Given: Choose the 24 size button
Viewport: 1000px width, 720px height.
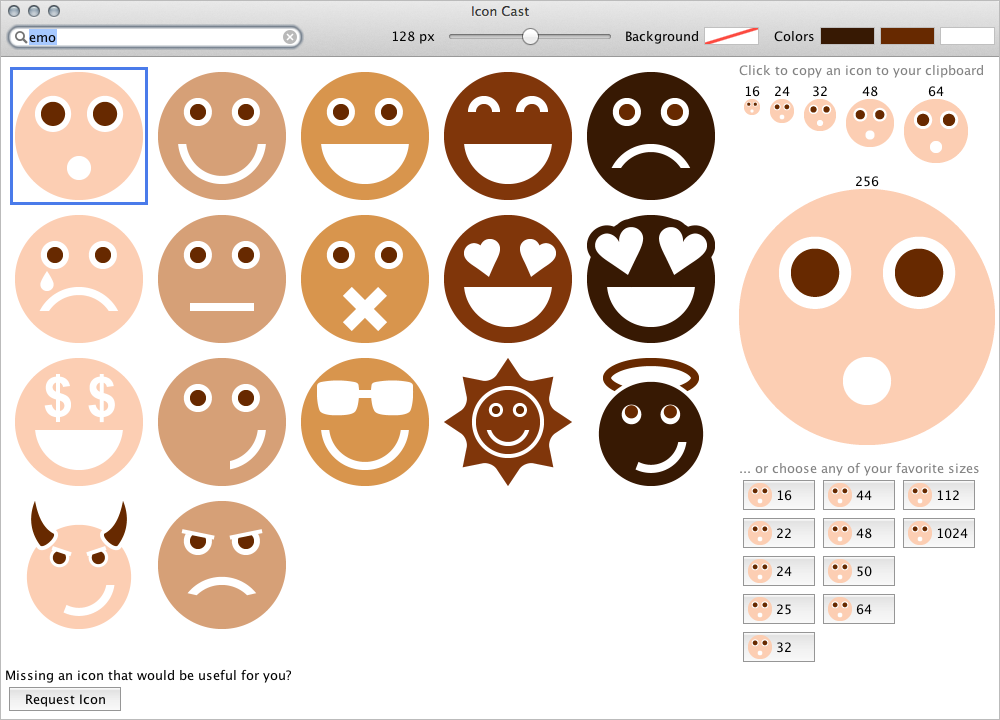Looking at the screenshot, I should coord(779,571).
